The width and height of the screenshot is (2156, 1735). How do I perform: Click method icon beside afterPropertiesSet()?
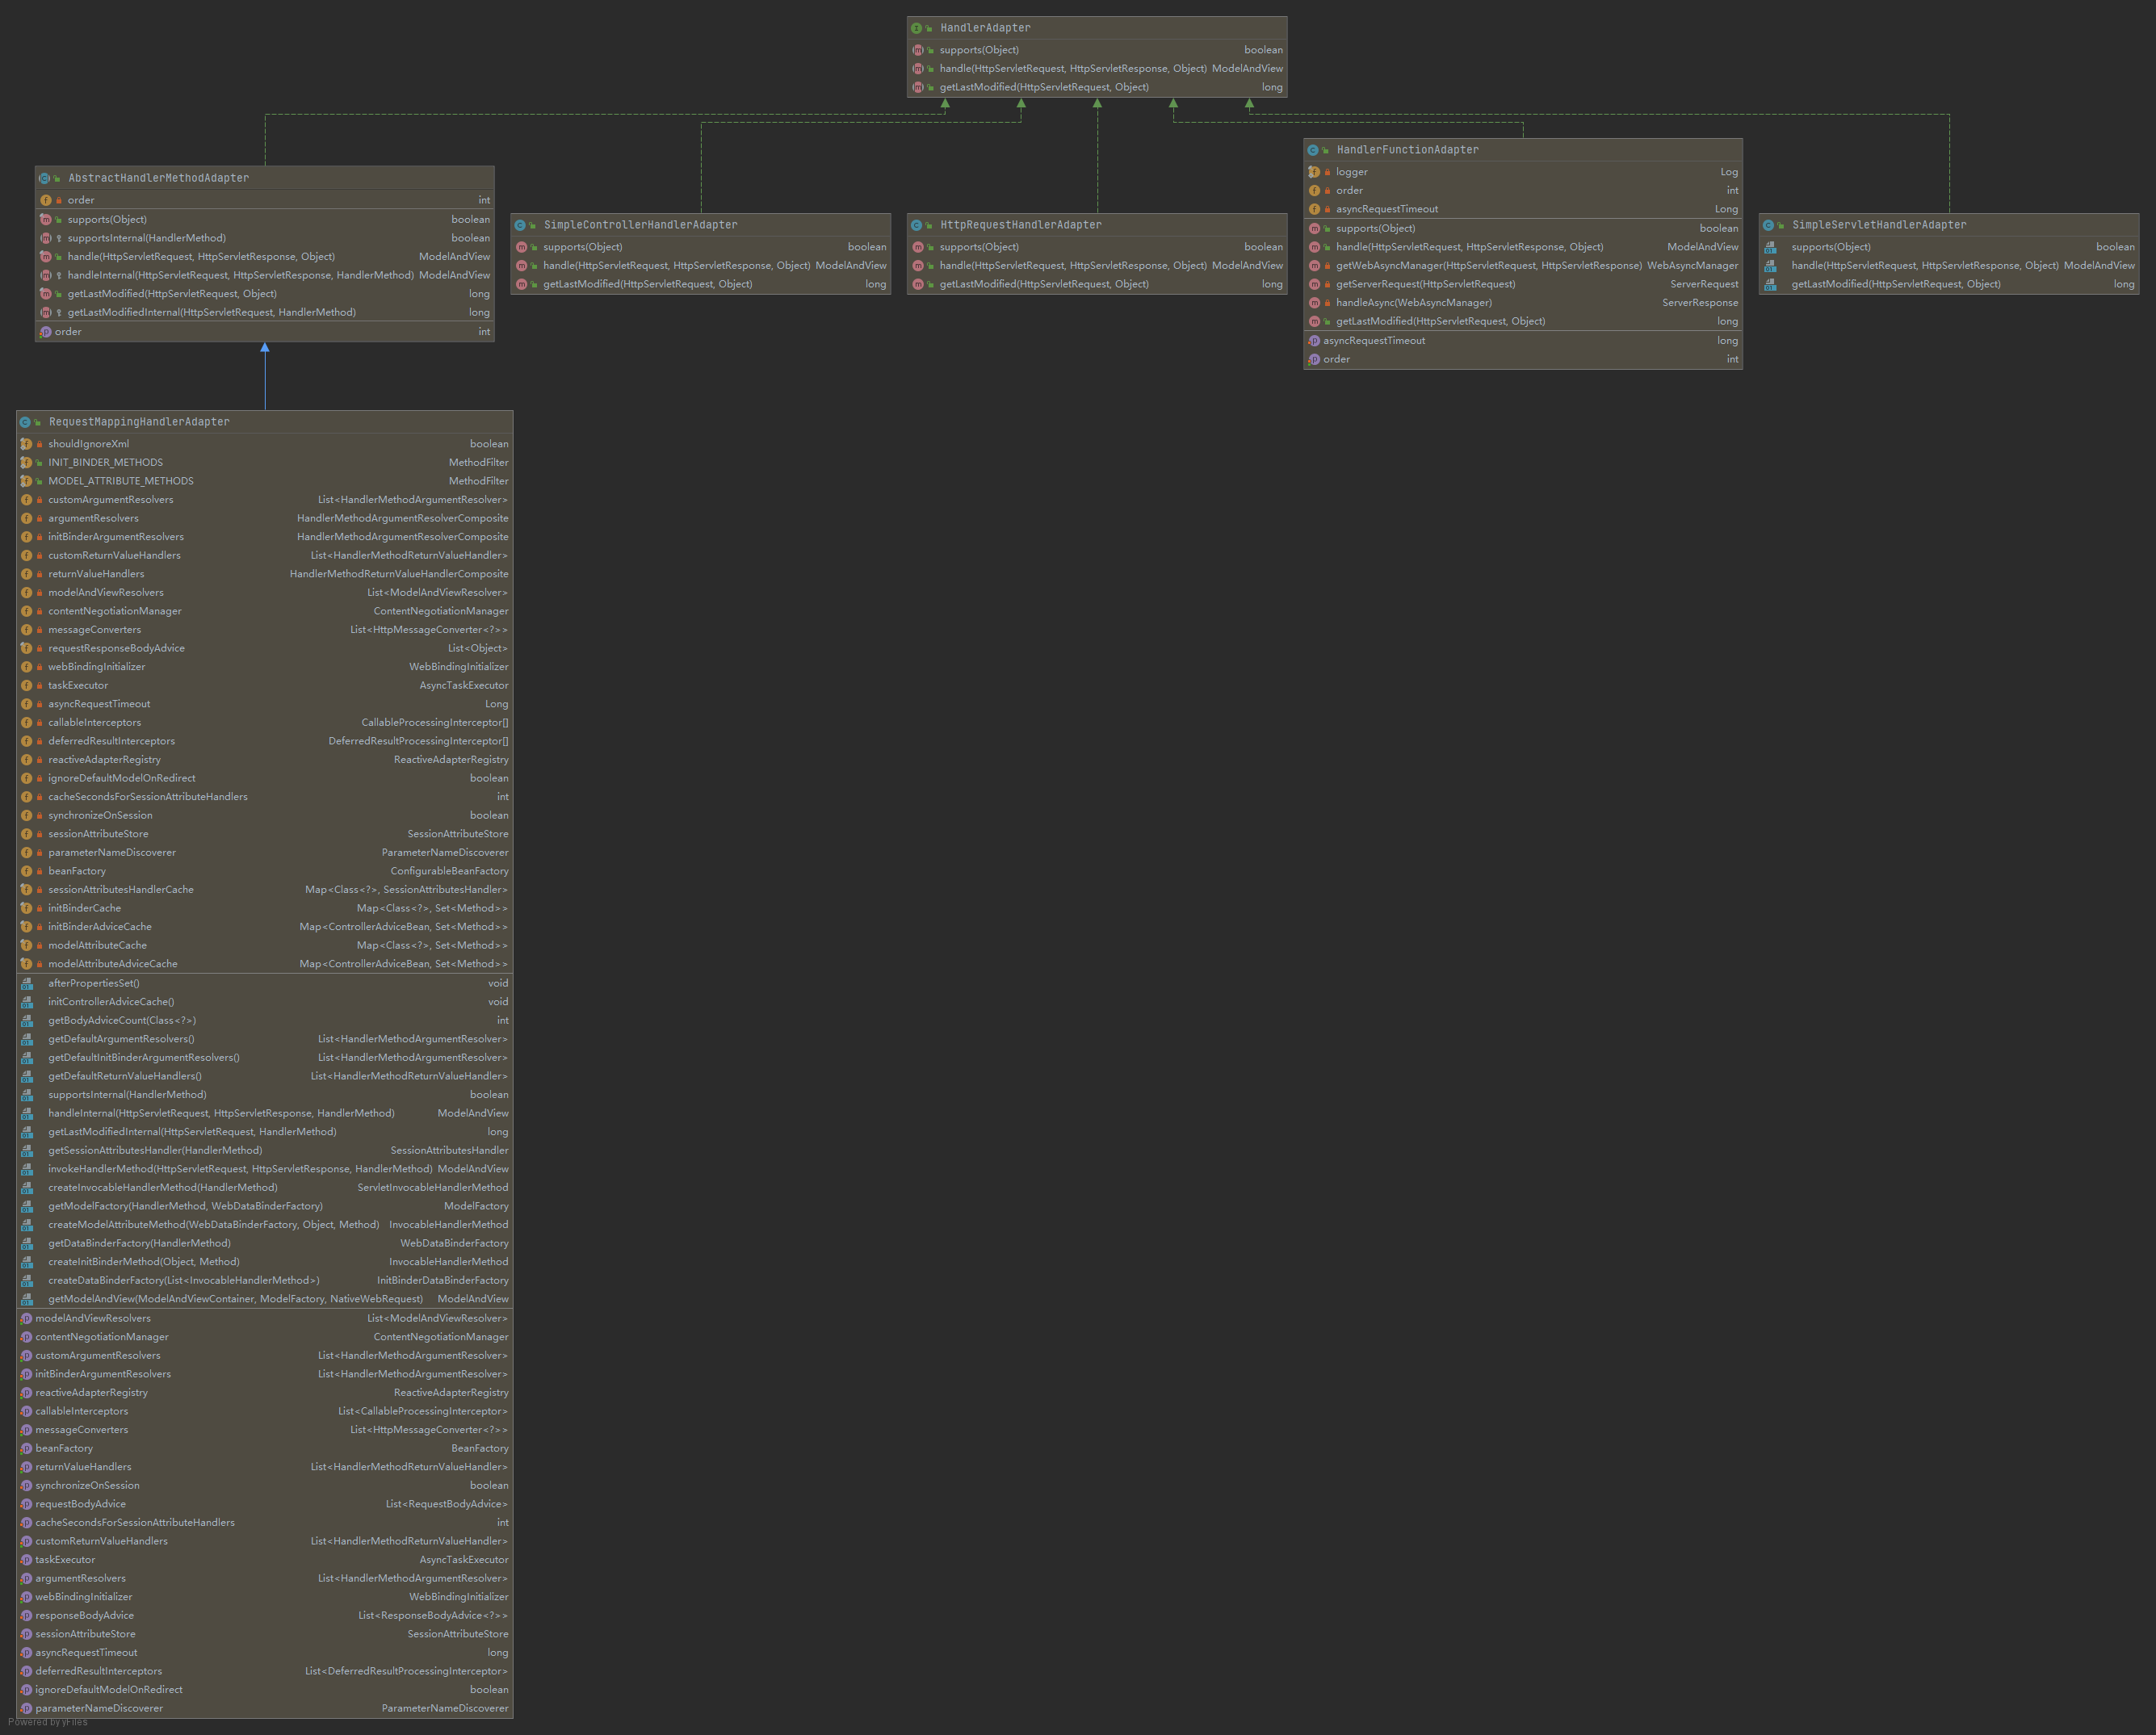coord(27,984)
